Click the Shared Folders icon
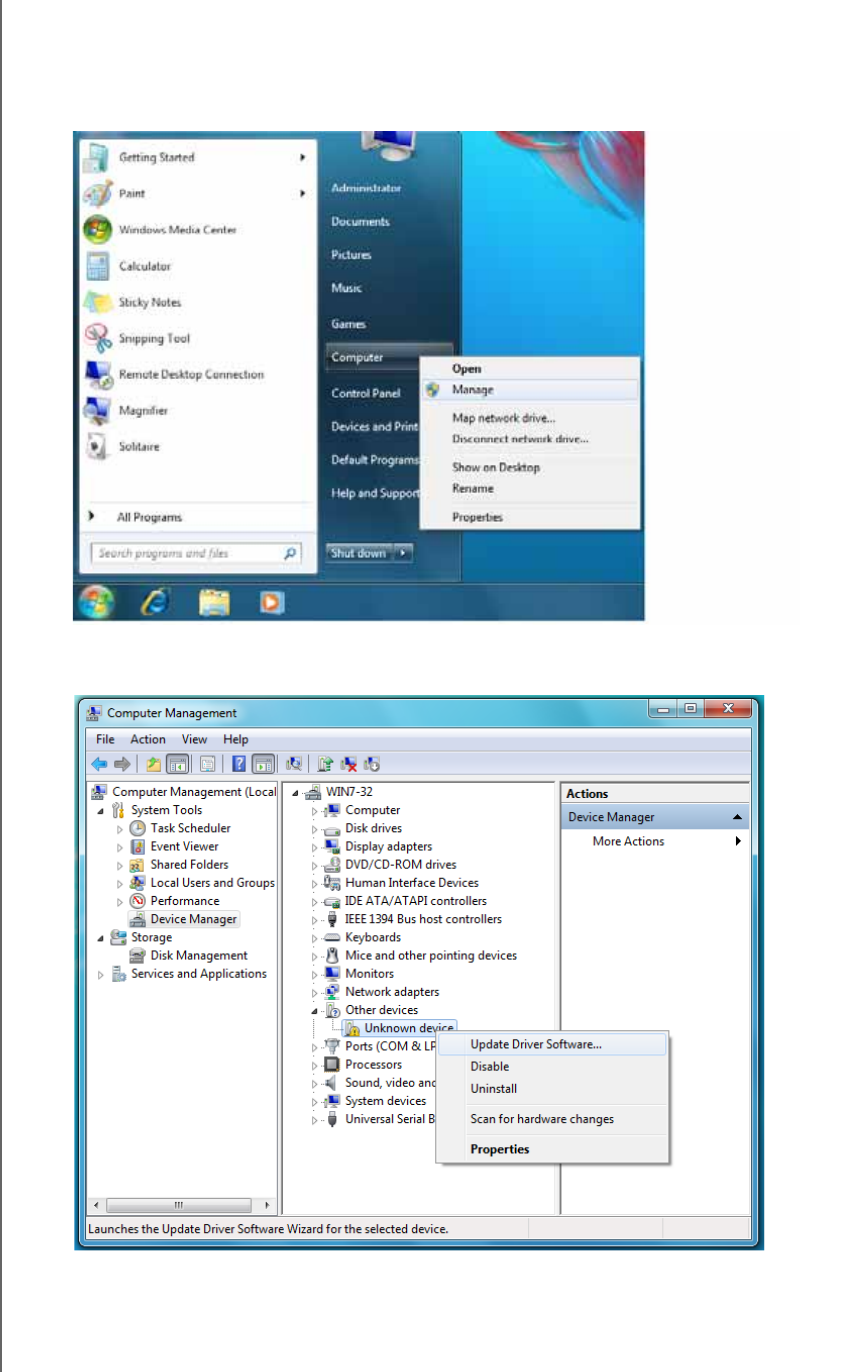Image resolution: width=849 pixels, height=1372 pixels. 139,864
